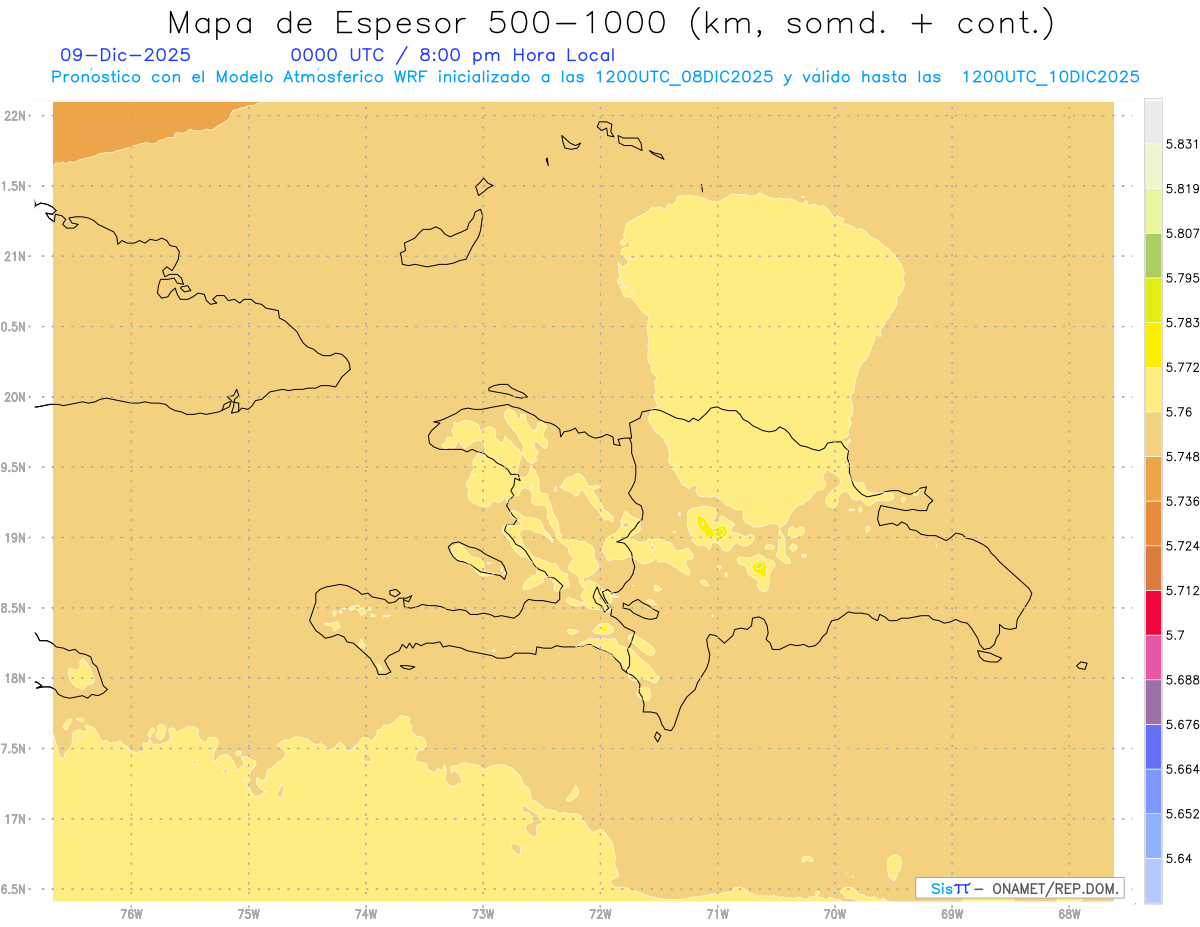
Task: Click the color scale value "5.795"
Action: tap(1182, 278)
